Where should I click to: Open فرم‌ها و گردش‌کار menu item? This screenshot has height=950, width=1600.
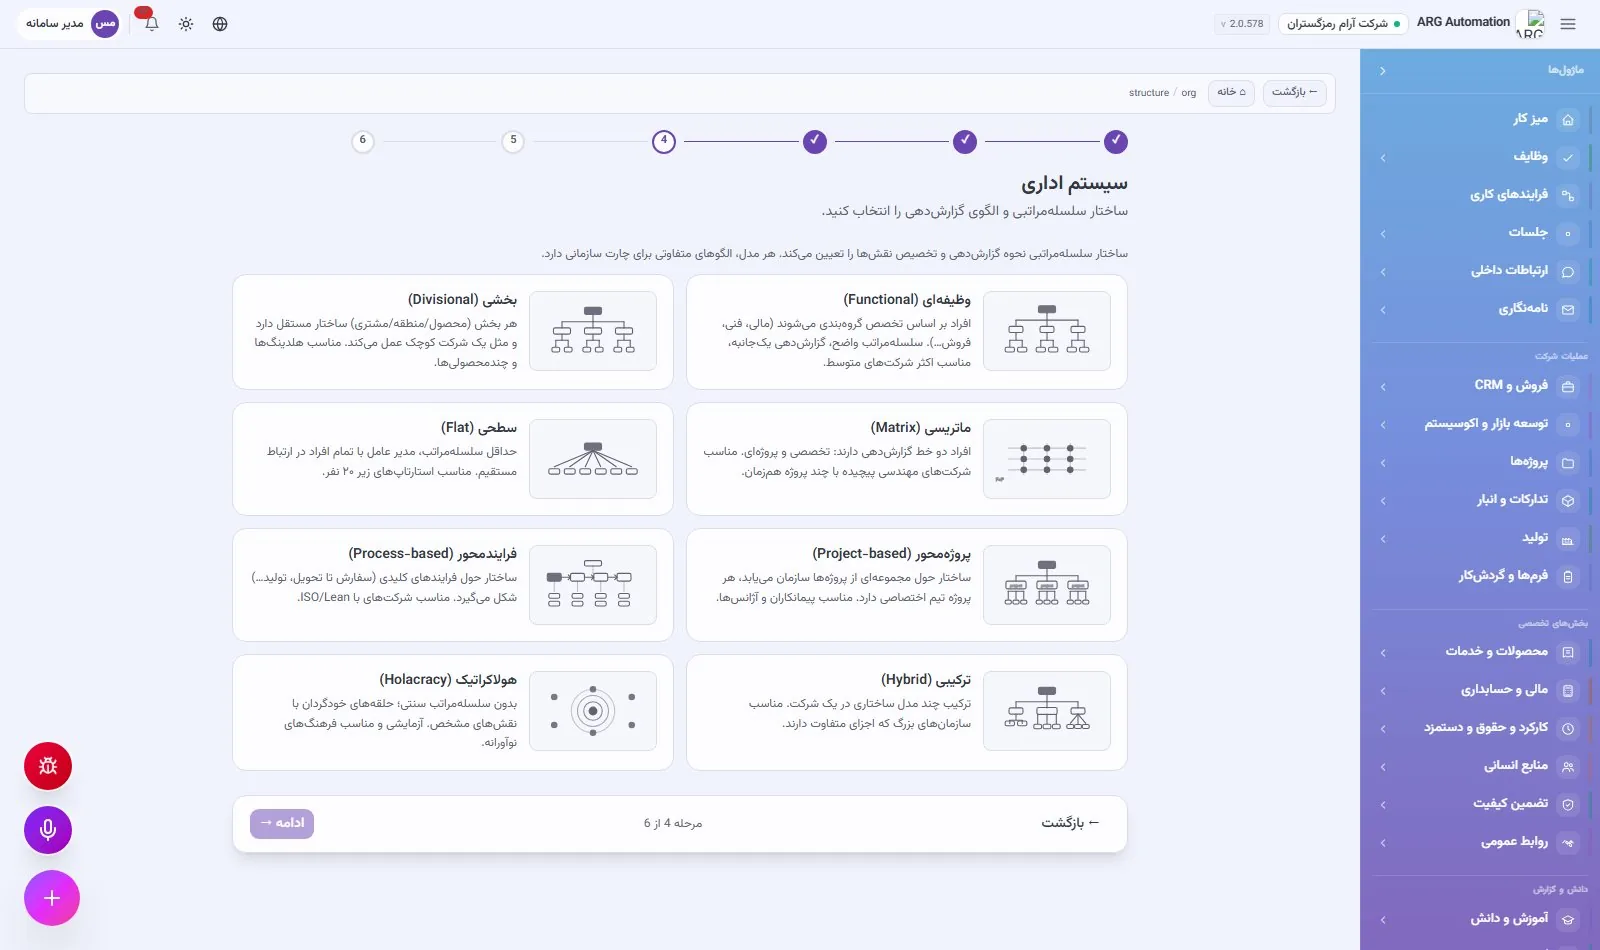pos(1480,576)
